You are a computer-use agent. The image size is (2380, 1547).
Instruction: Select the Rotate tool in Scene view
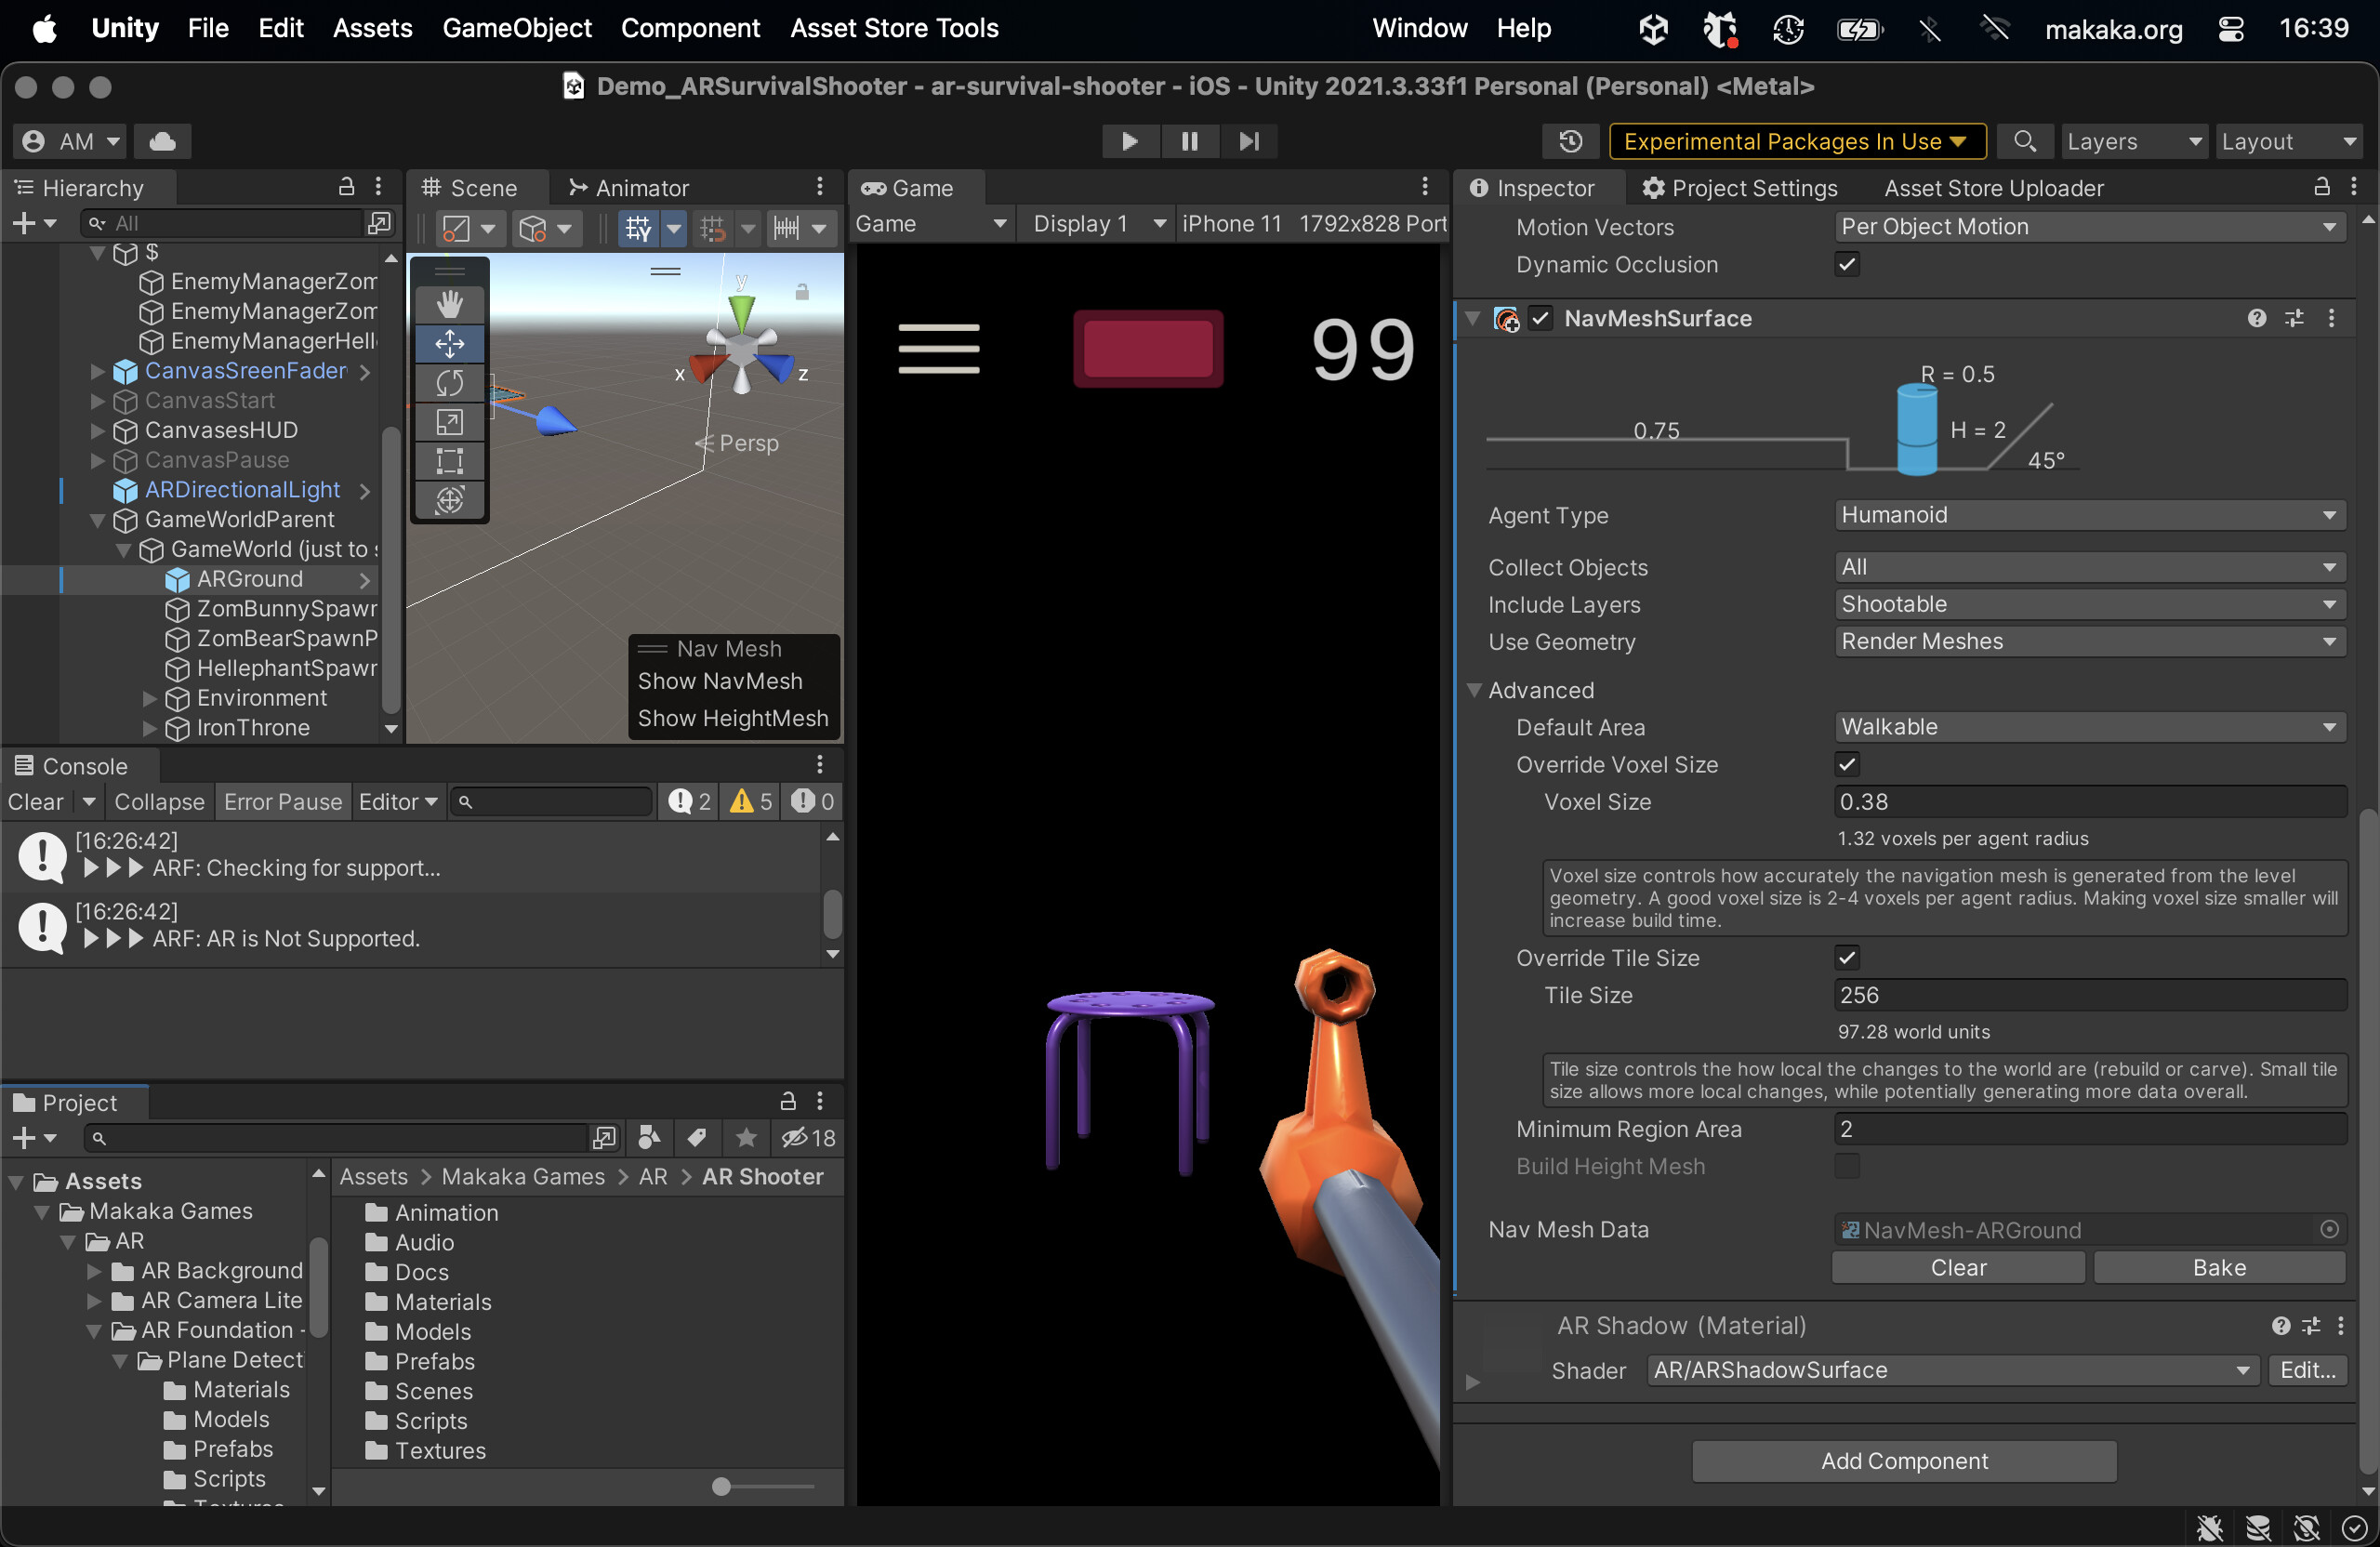click(x=448, y=383)
